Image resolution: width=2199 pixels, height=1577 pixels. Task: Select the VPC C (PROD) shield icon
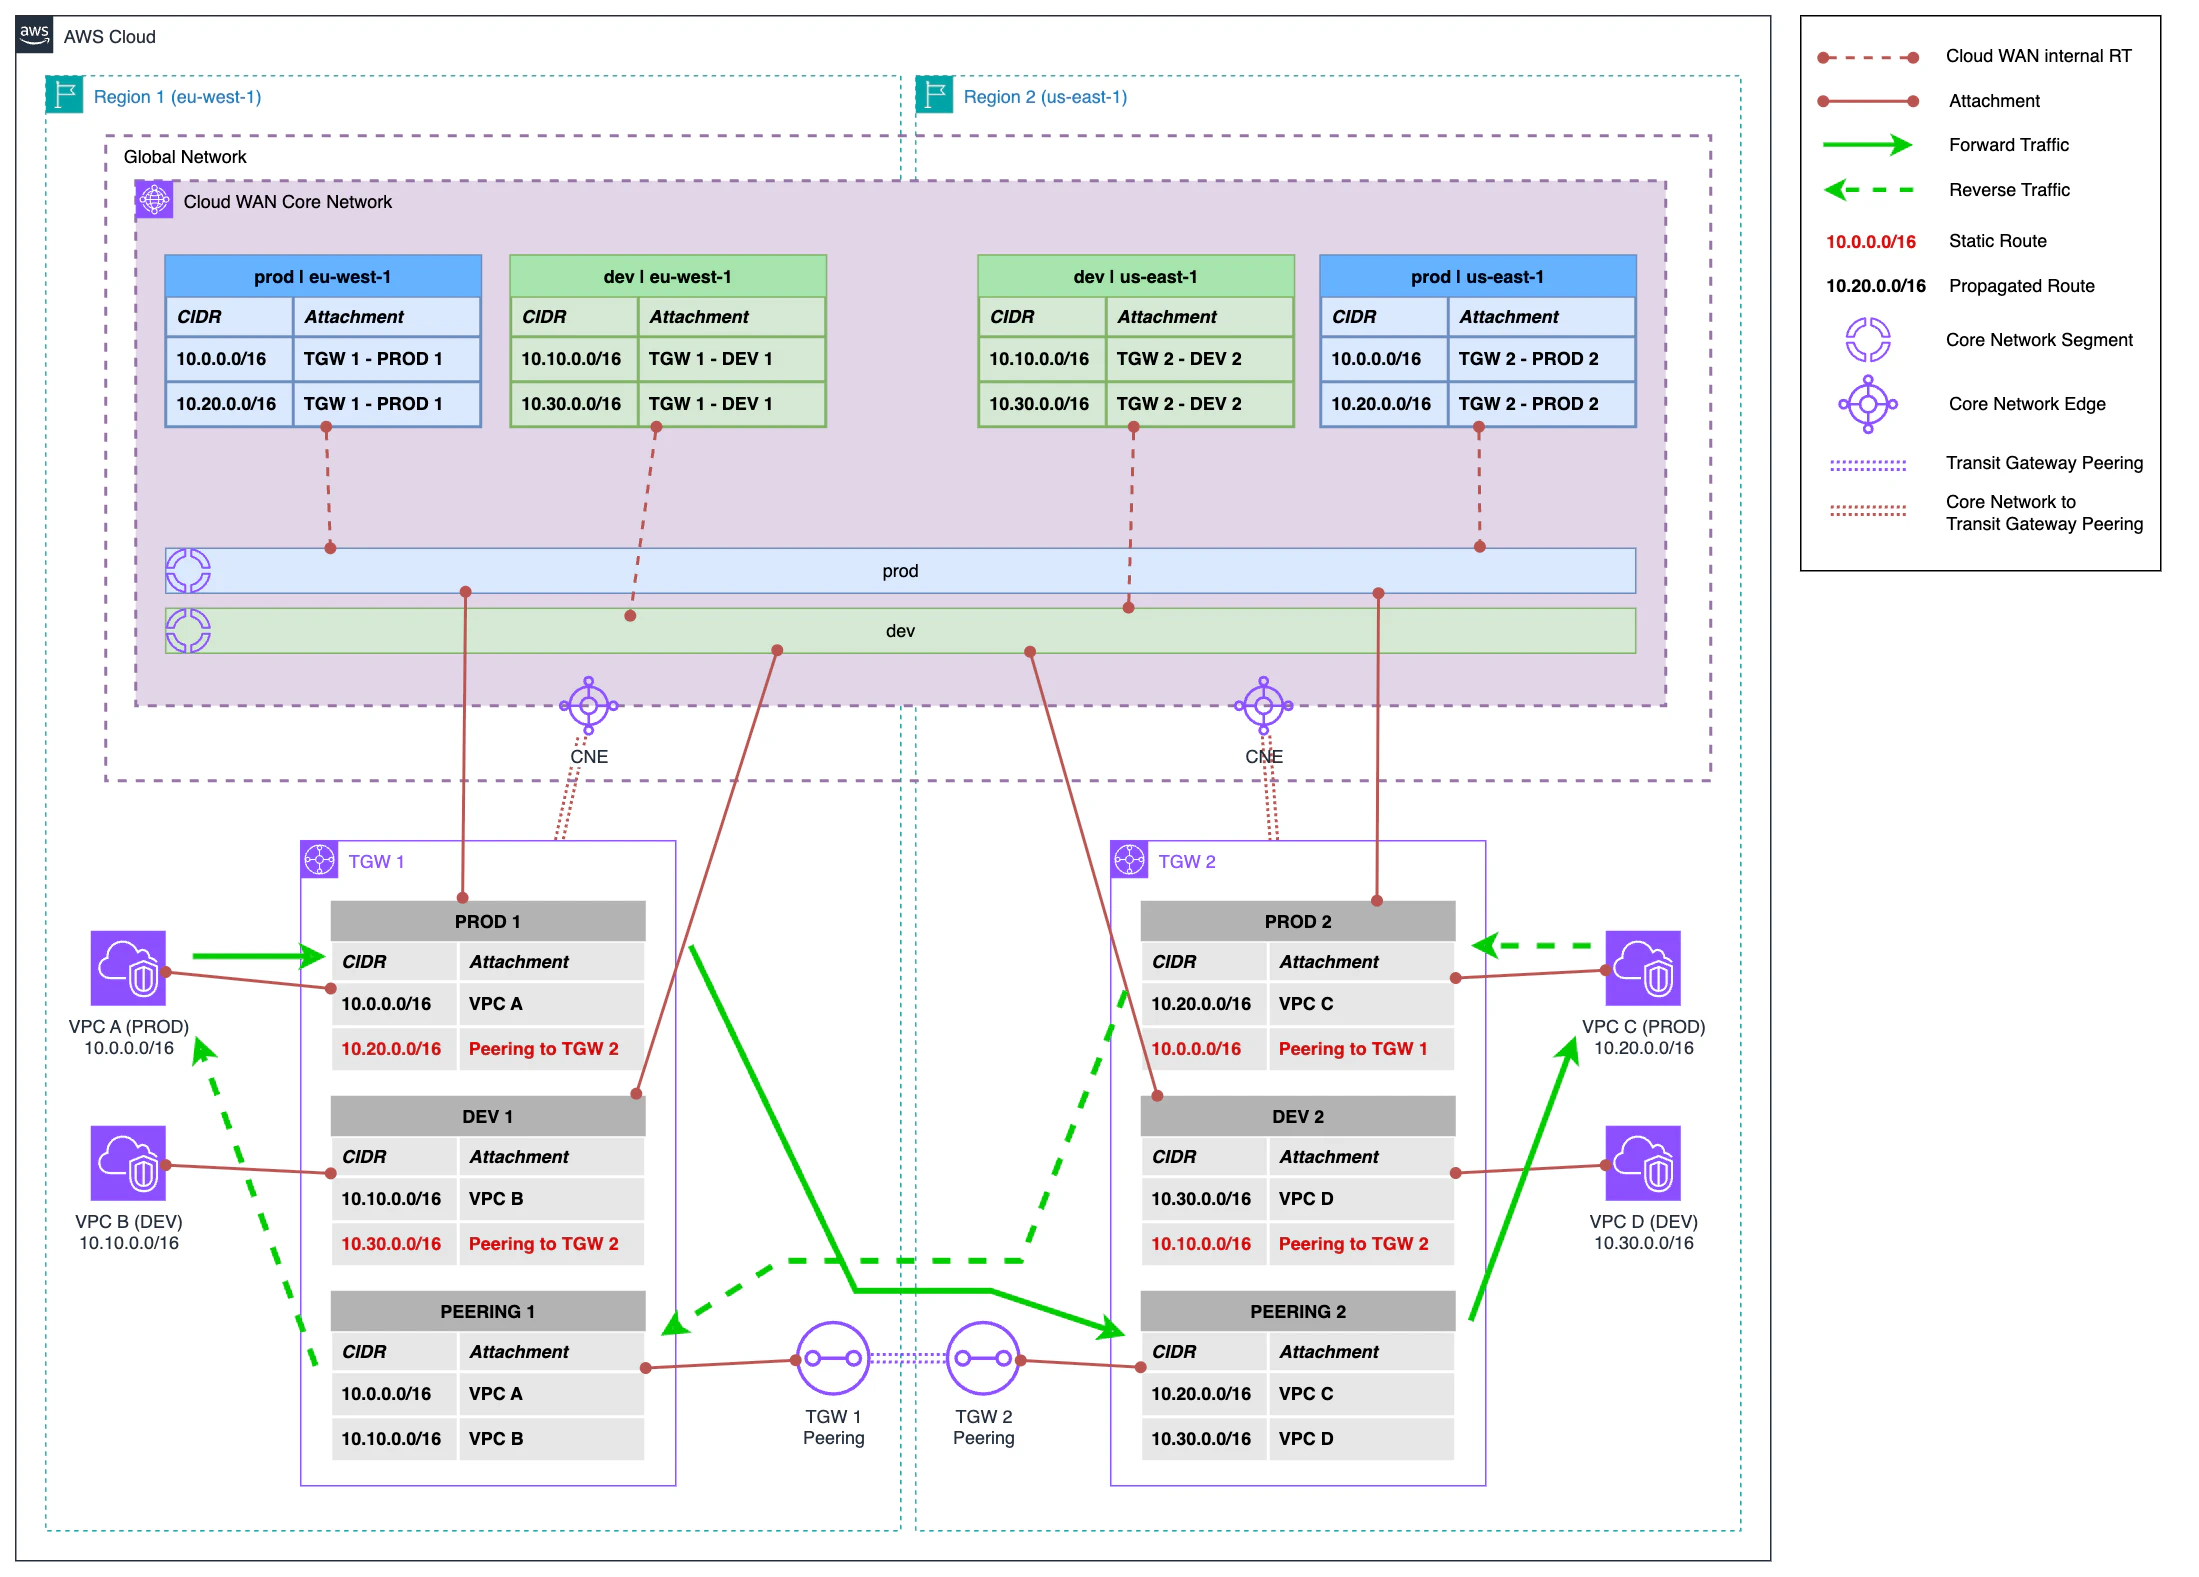pyautogui.click(x=1643, y=967)
